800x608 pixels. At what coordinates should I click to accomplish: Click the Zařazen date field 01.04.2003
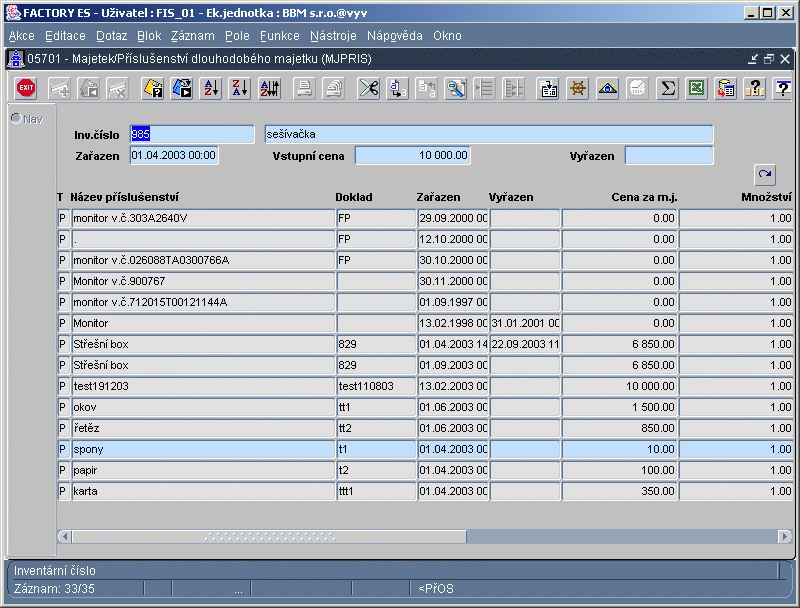174,155
